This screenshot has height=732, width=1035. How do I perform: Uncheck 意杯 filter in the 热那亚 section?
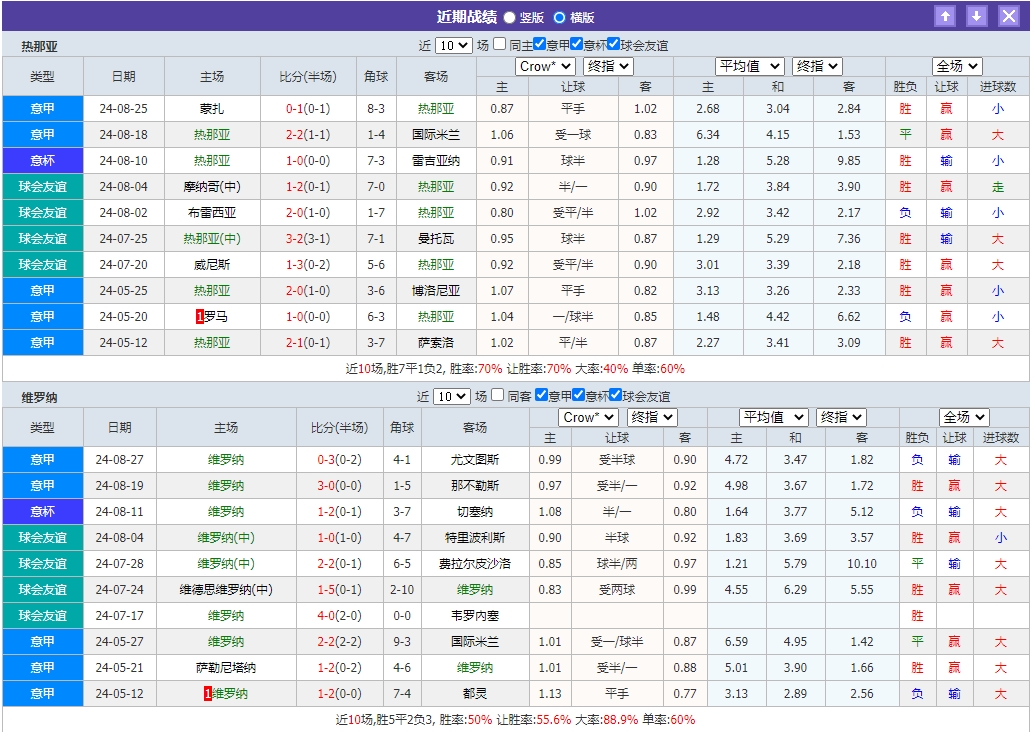tap(577, 45)
